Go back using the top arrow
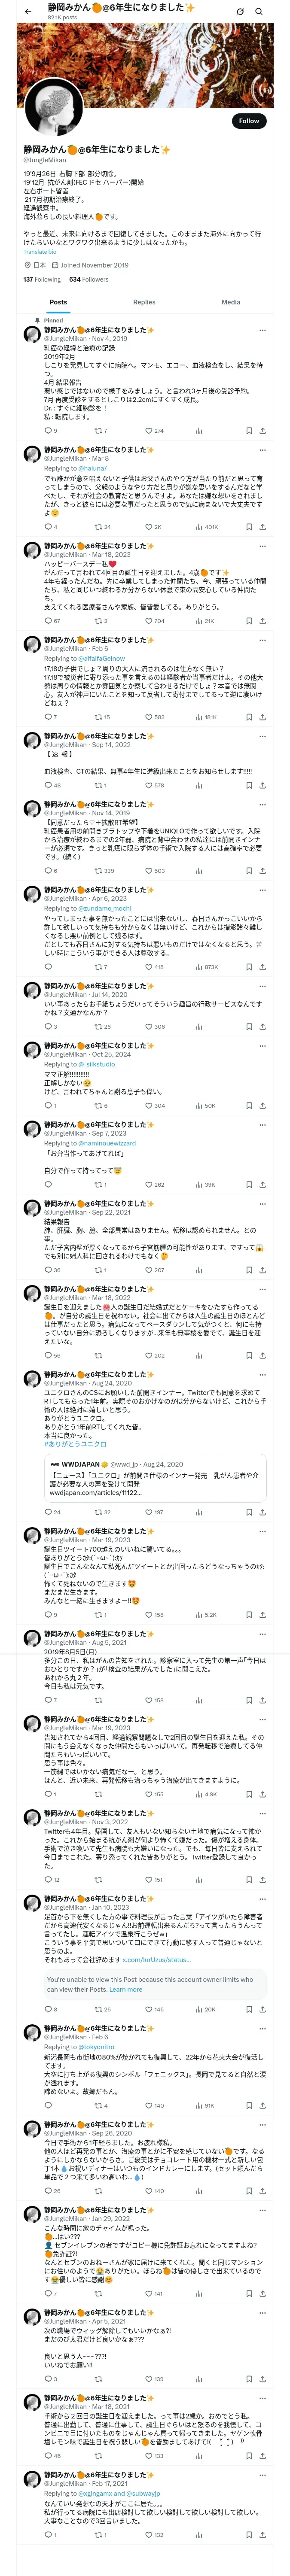This screenshot has height=2576, width=290. [x=28, y=12]
